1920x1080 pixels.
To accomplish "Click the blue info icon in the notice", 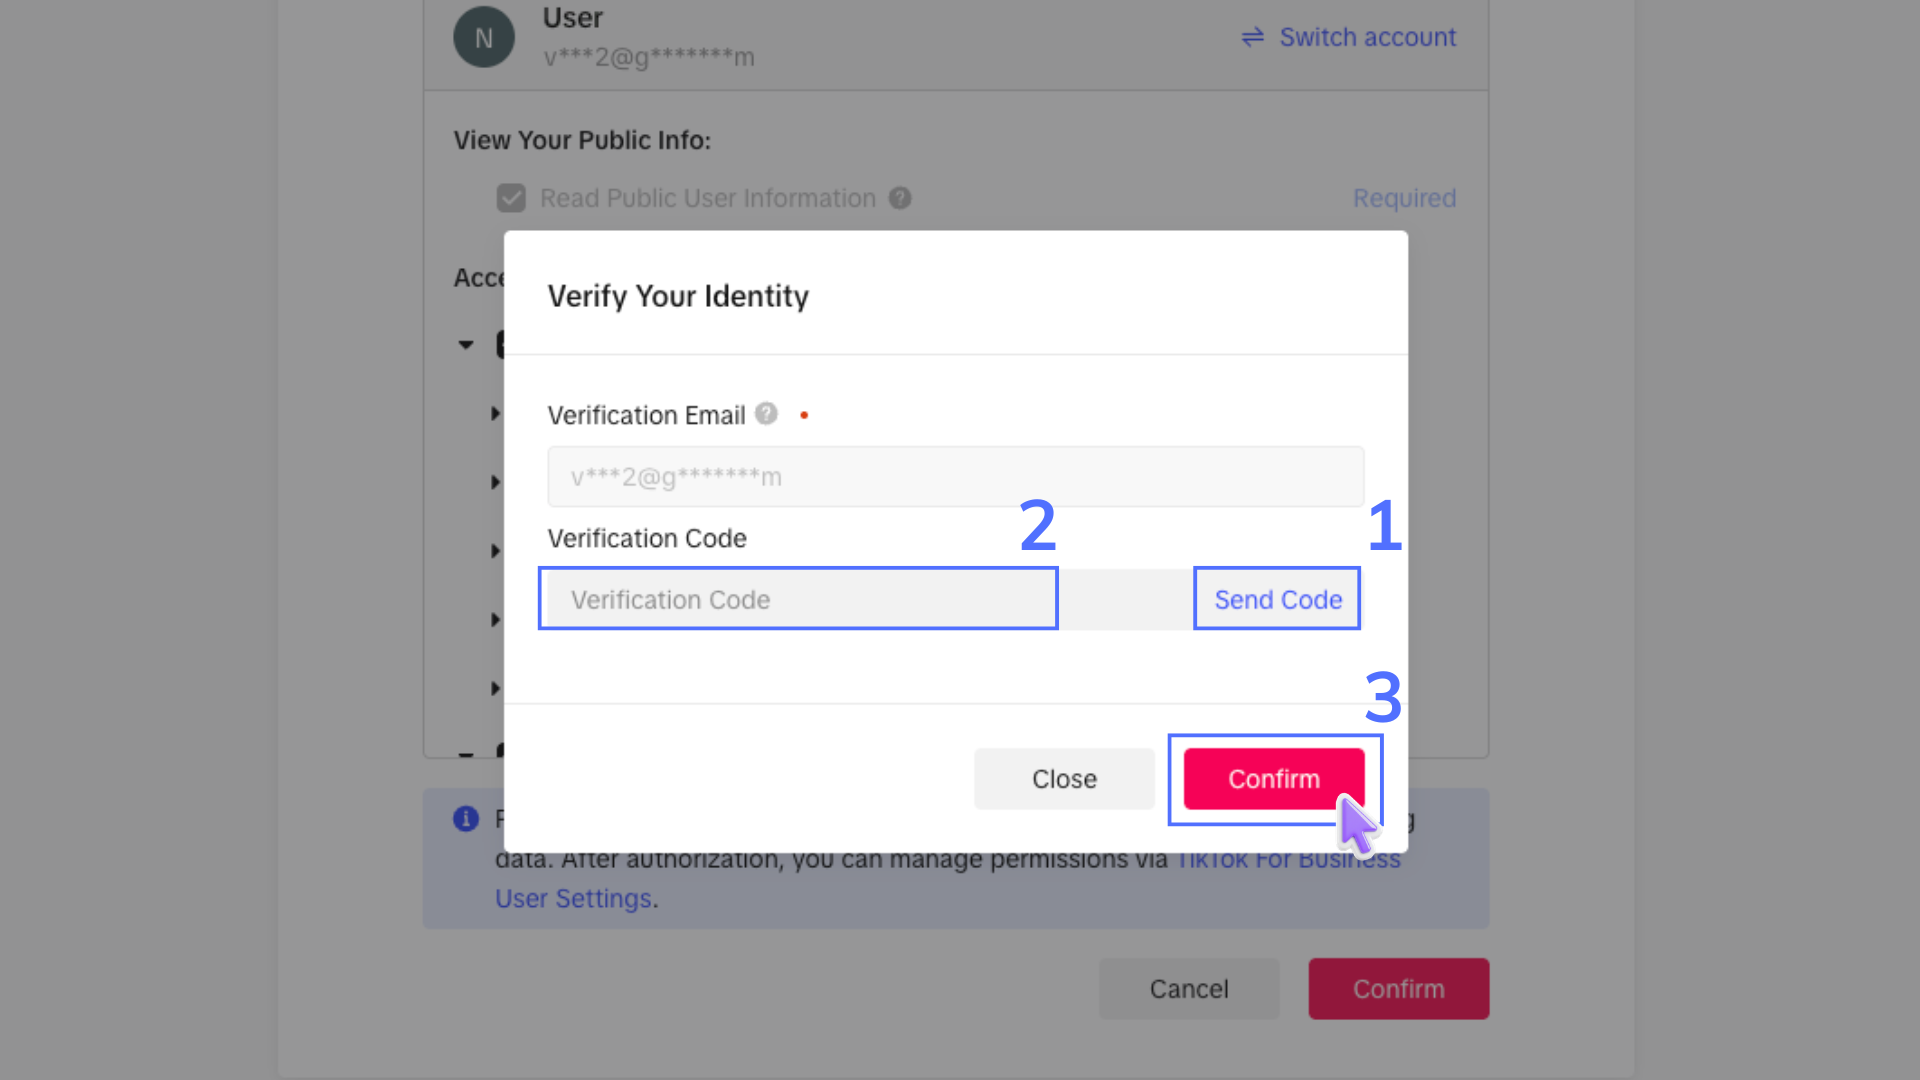I will pyautogui.click(x=466, y=819).
